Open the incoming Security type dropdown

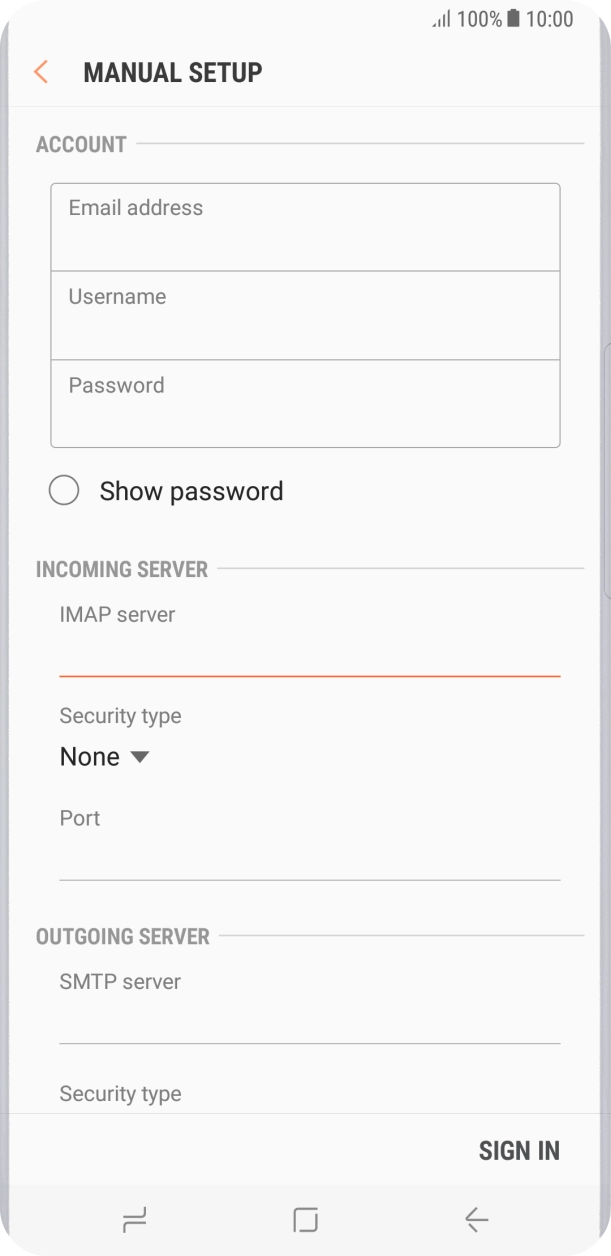tap(105, 757)
